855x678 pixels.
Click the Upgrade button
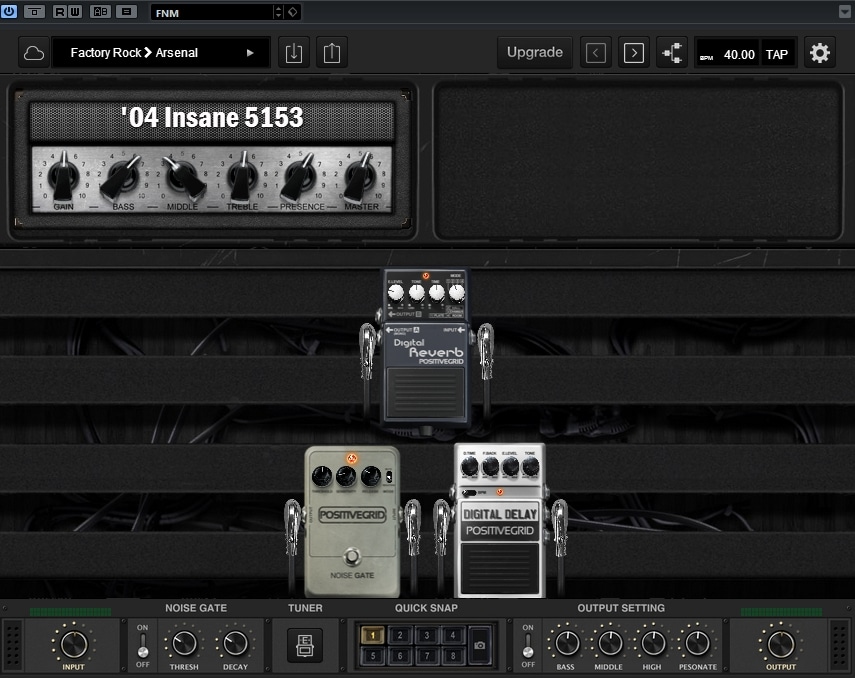(535, 52)
